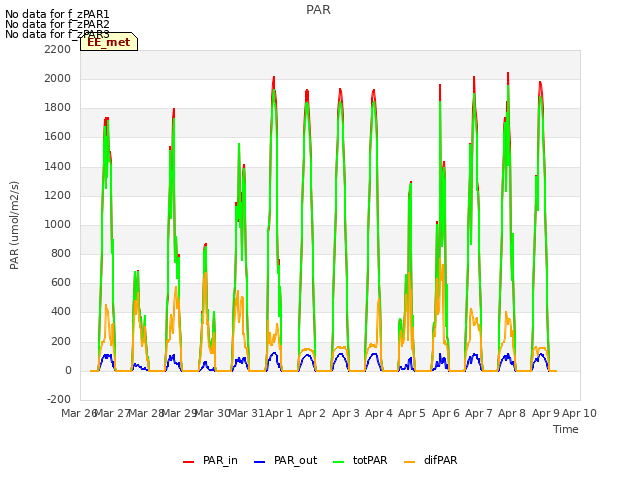The height and width of the screenshot is (480, 640).
Task: Click the 800 y-axis tick label
Action: [61, 254]
